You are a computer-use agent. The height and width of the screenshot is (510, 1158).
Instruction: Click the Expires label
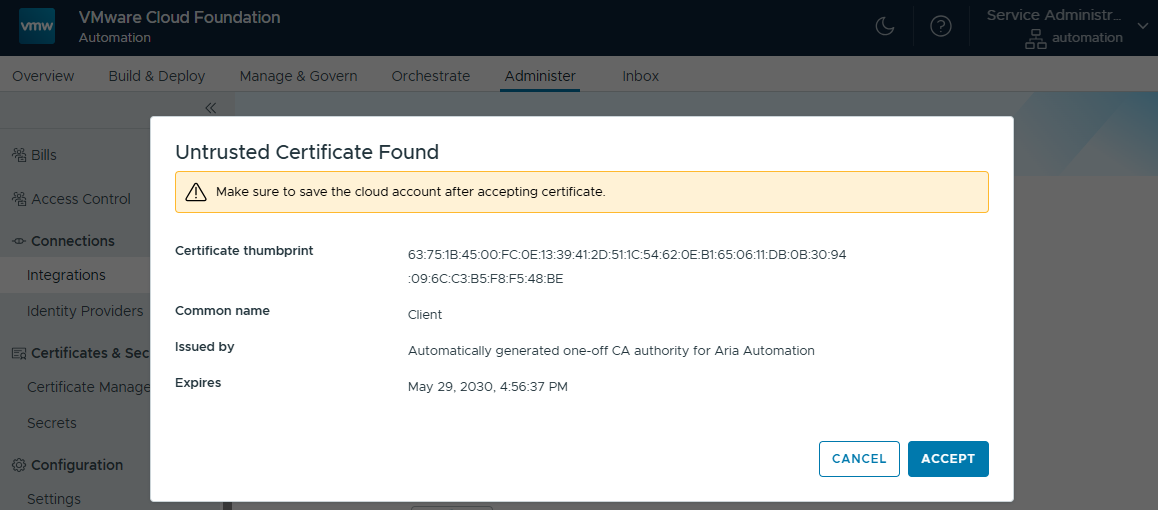(198, 382)
